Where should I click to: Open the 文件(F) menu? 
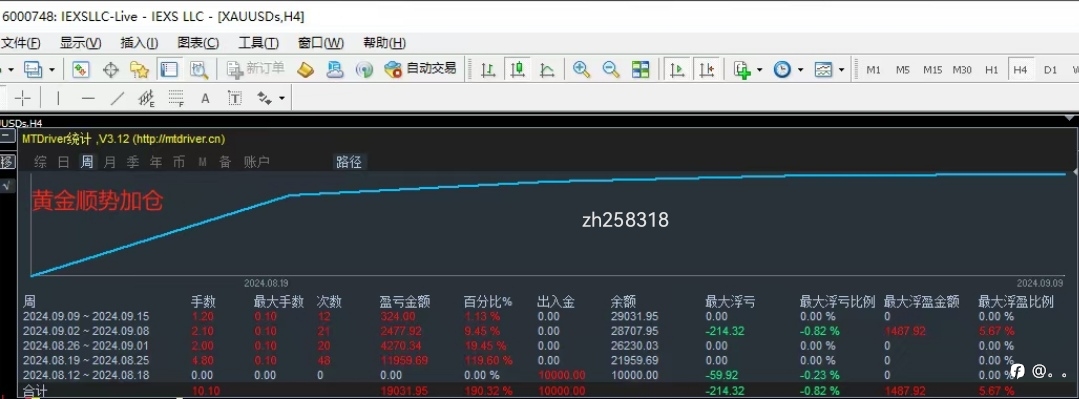(x=21, y=43)
